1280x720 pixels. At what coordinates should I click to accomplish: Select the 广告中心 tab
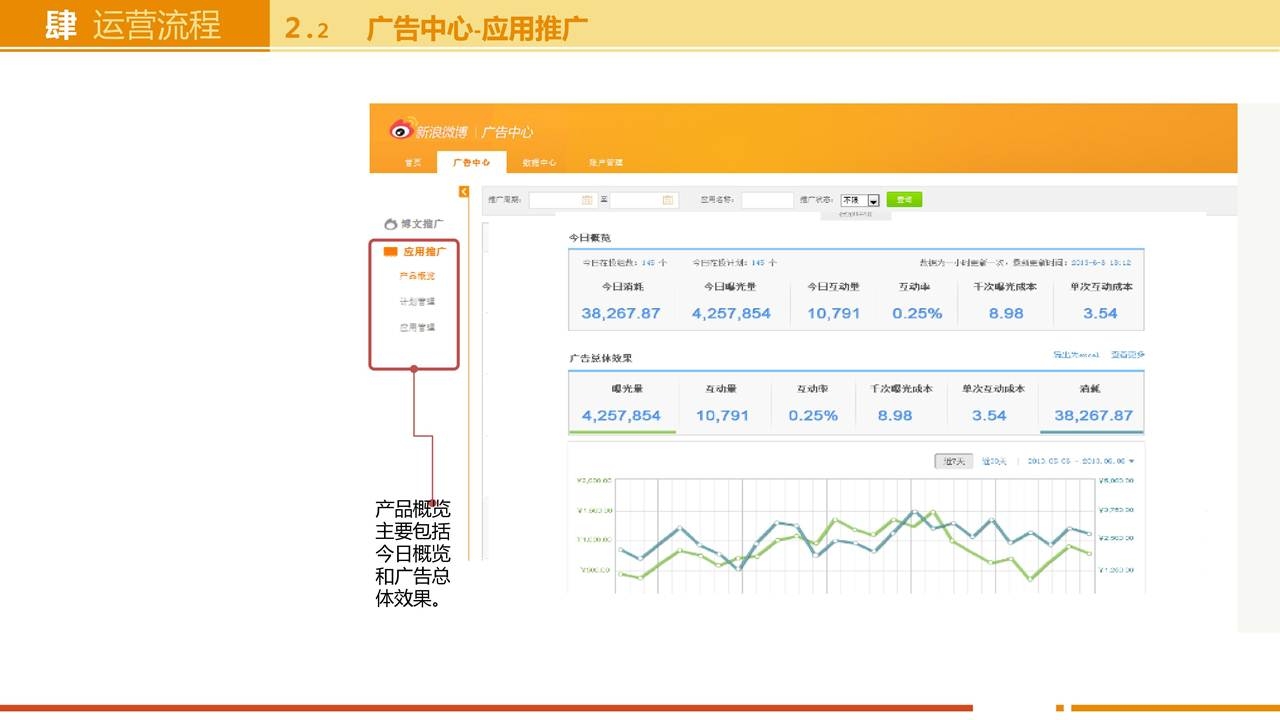click(x=471, y=163)
